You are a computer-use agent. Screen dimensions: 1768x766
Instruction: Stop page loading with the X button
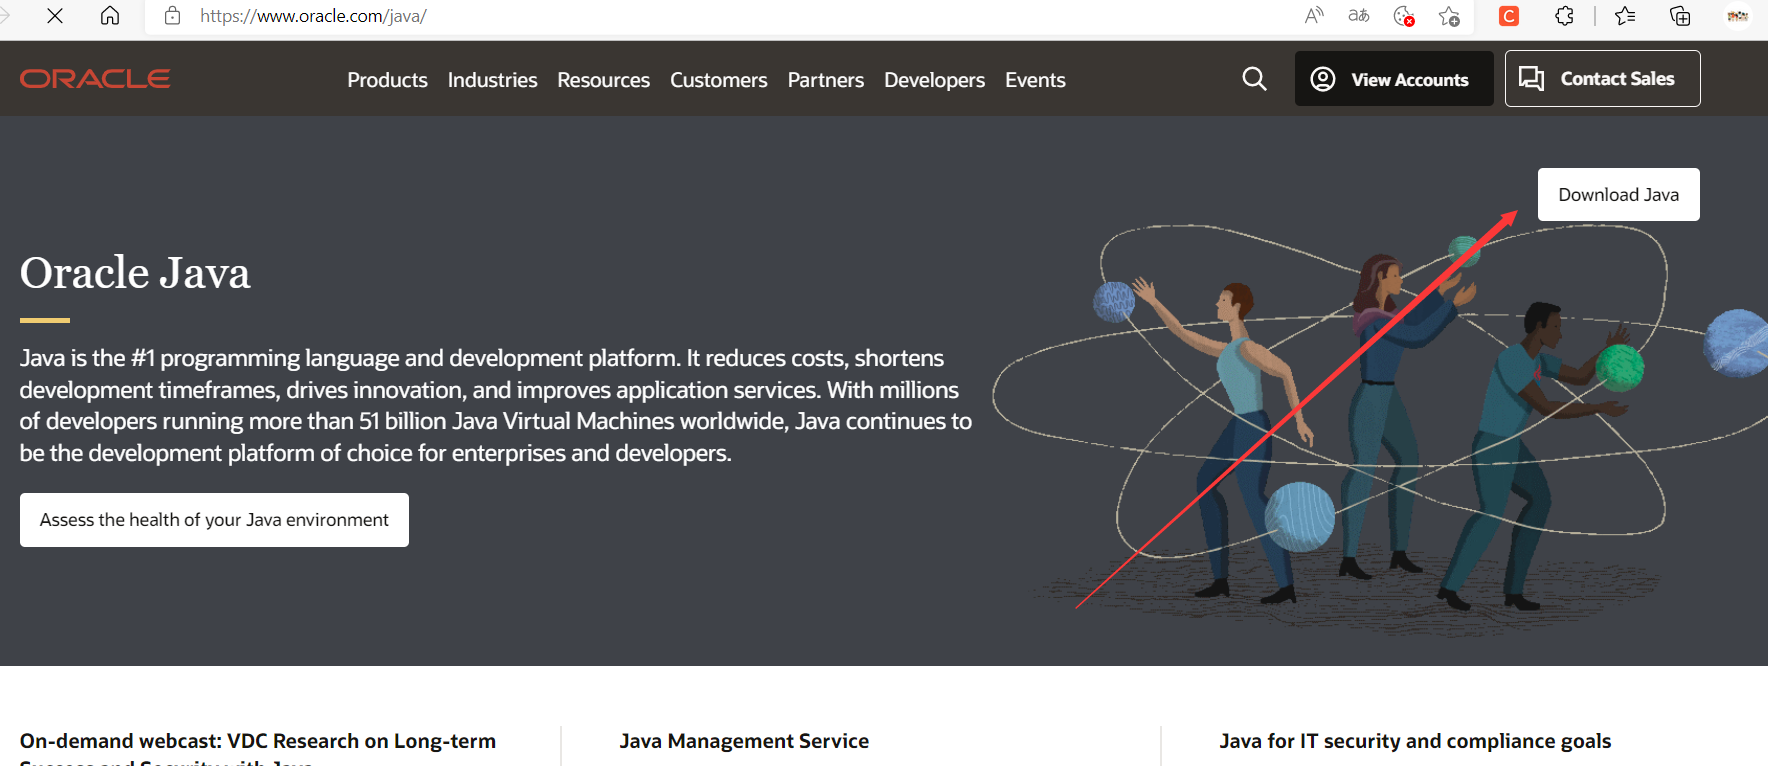pyautogui.click(x=55, y=16)
